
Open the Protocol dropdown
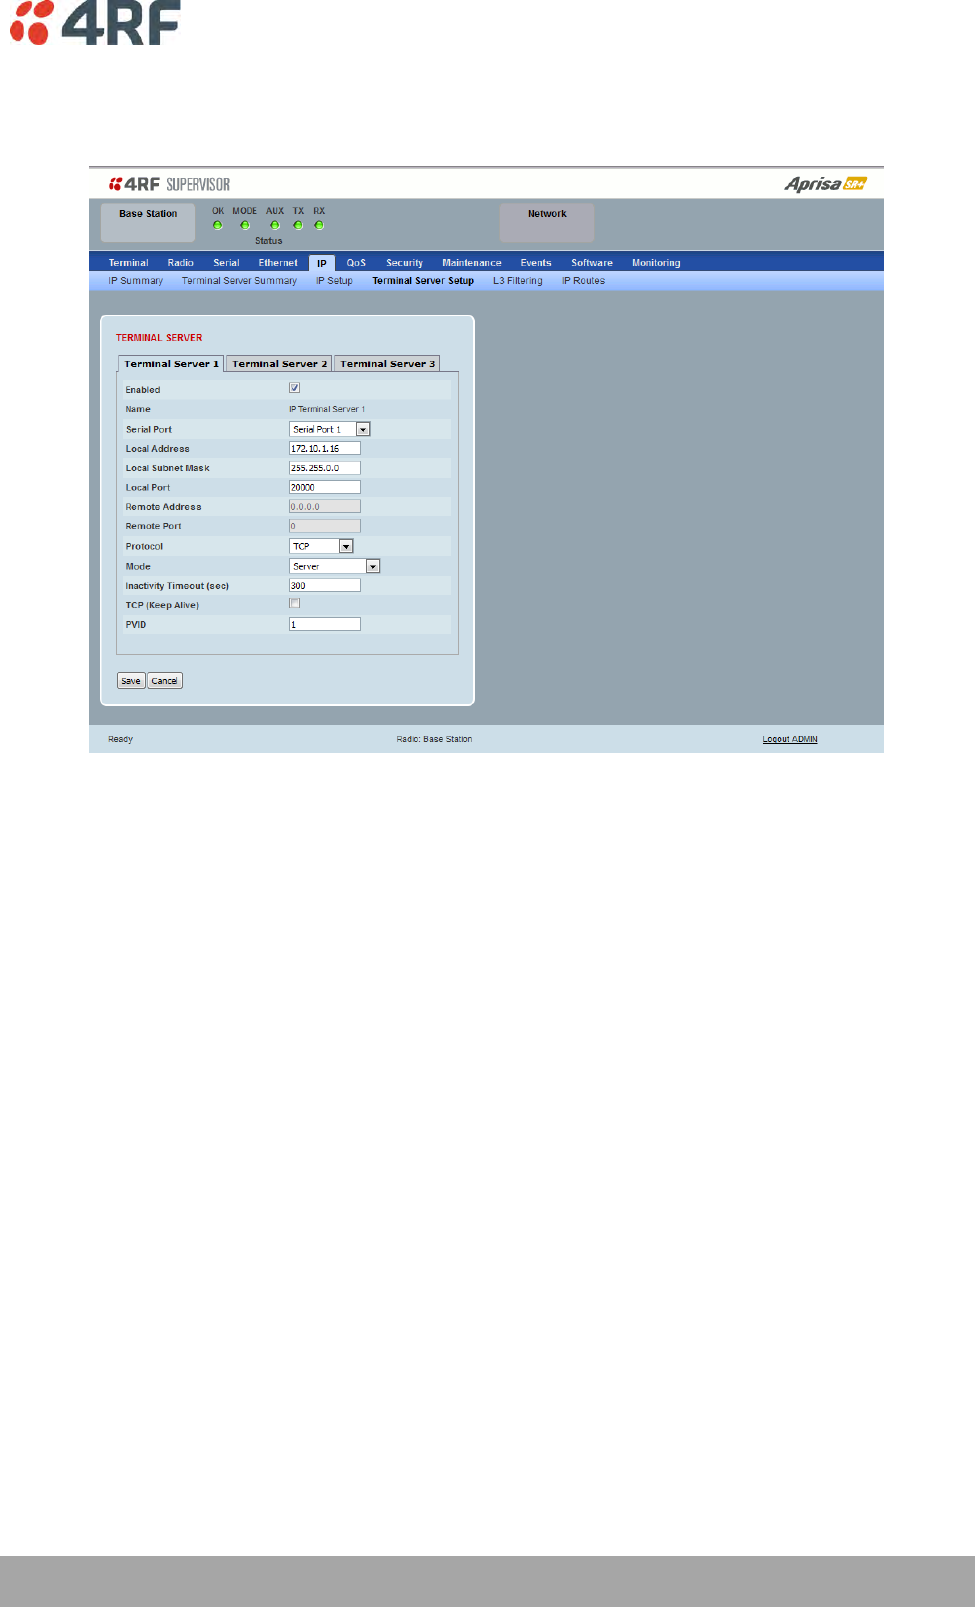[321, 546]
